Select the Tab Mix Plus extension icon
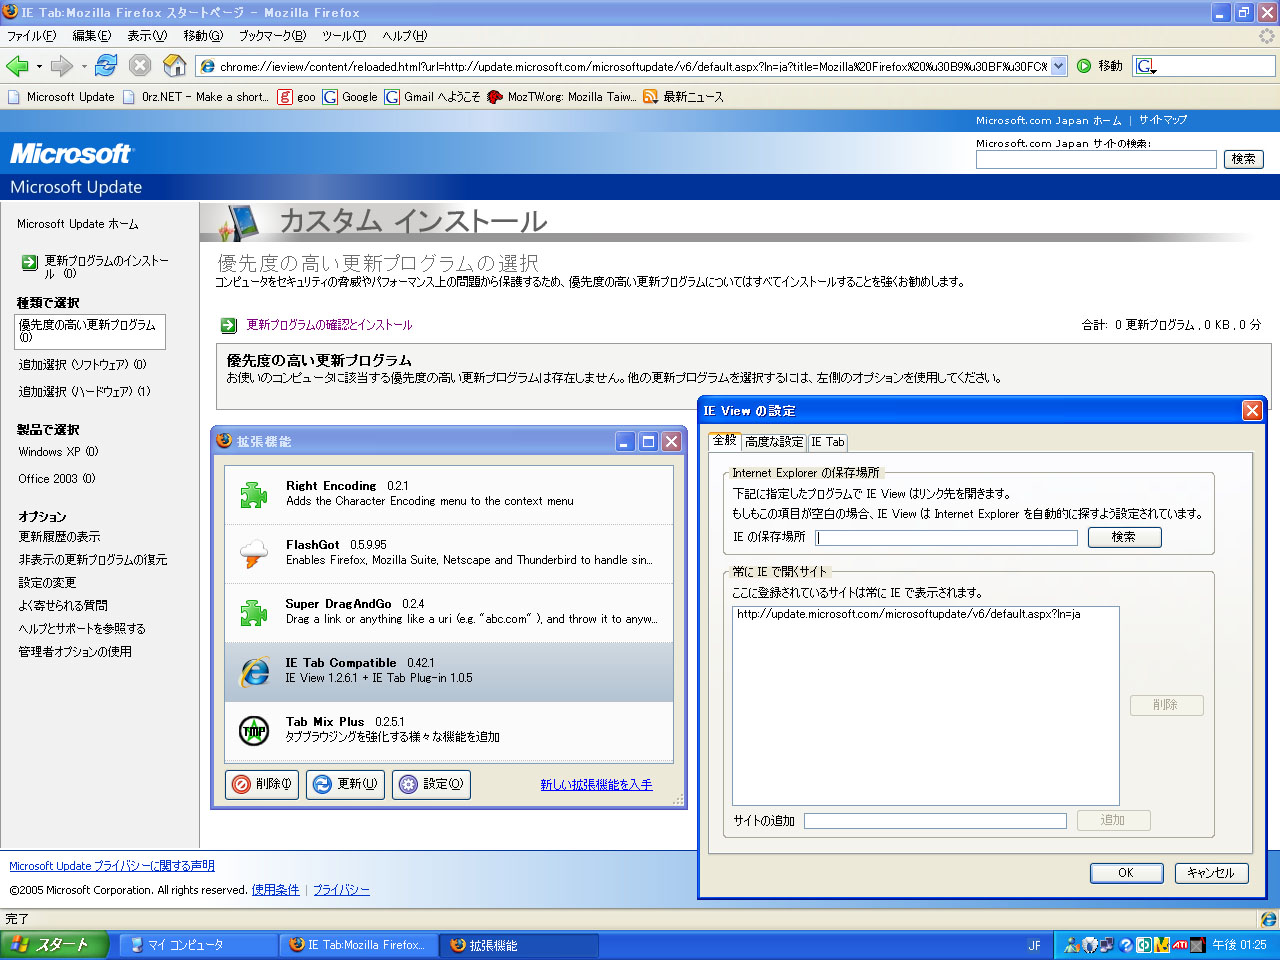Screen dimensions: 1280x960 pos(254,730)
